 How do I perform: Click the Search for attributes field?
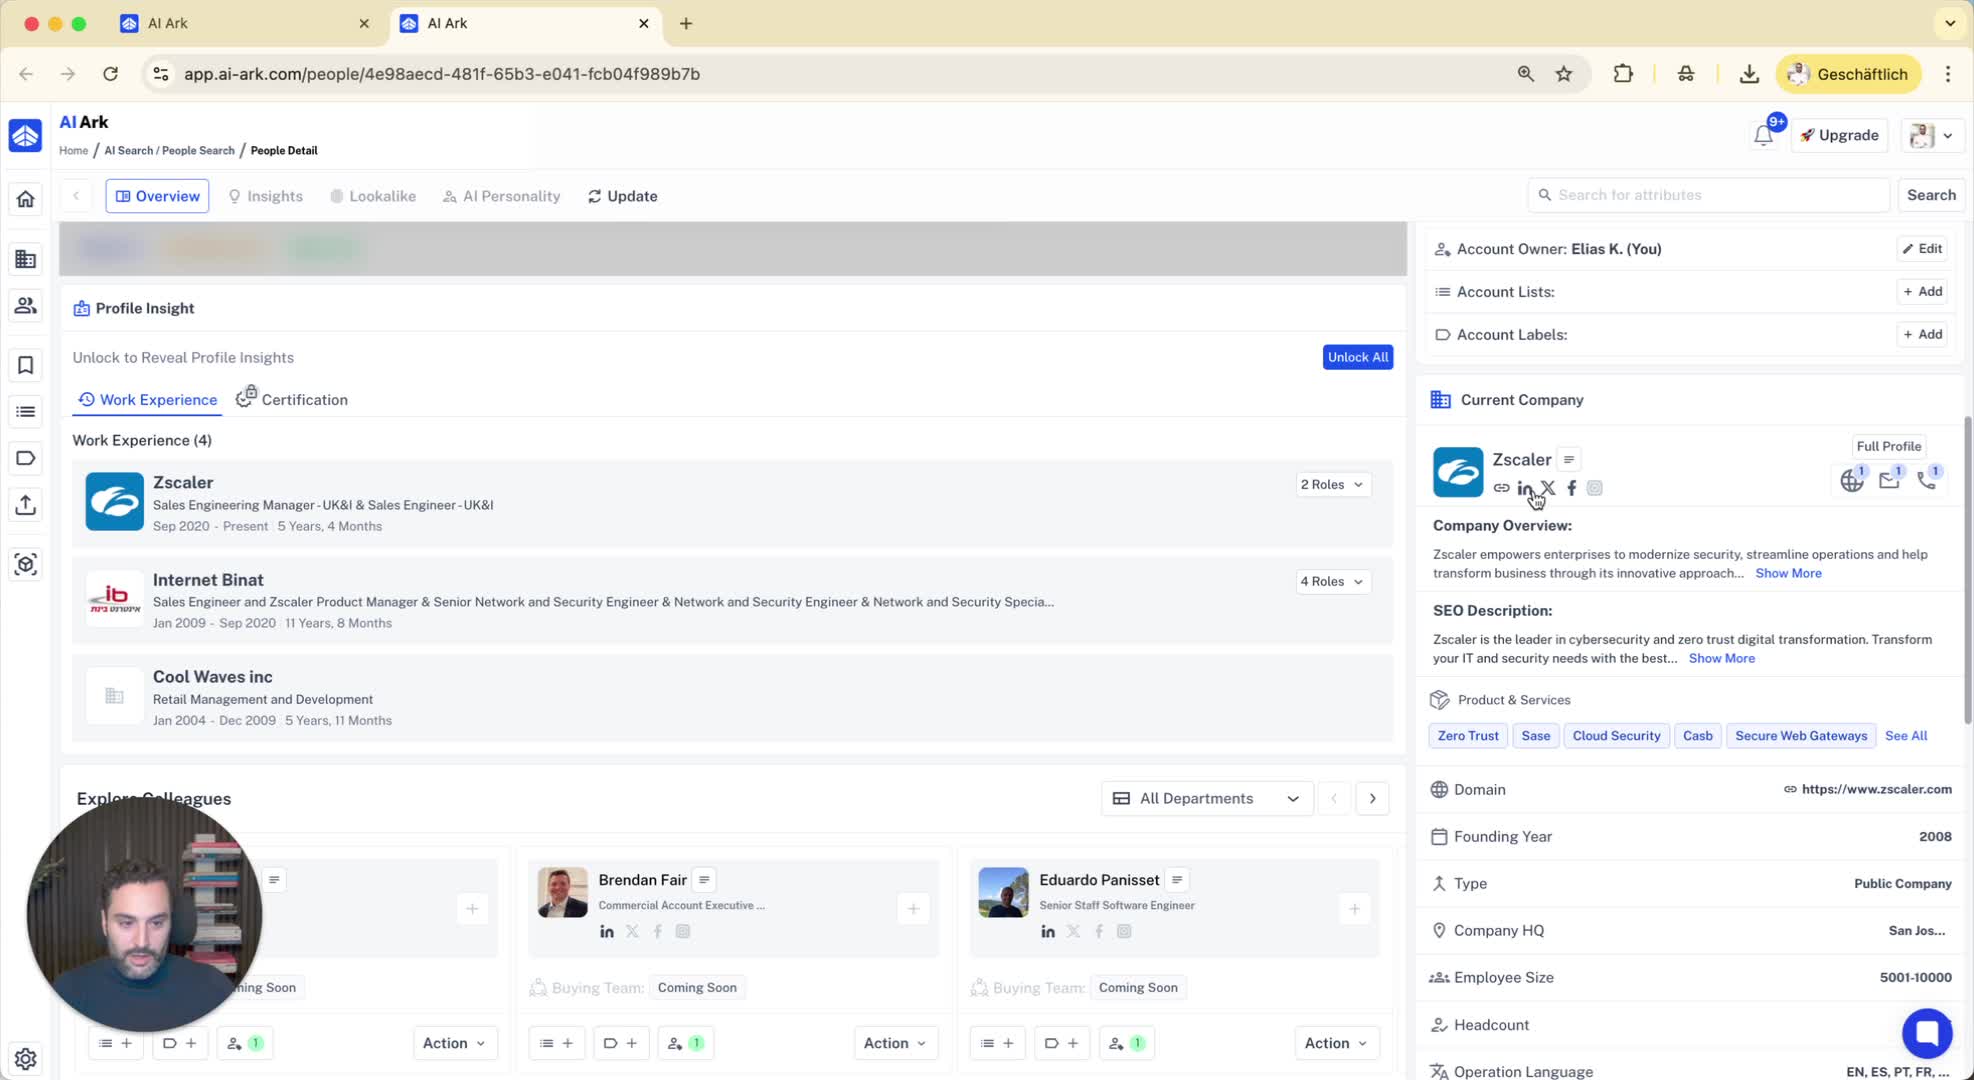1708,195
